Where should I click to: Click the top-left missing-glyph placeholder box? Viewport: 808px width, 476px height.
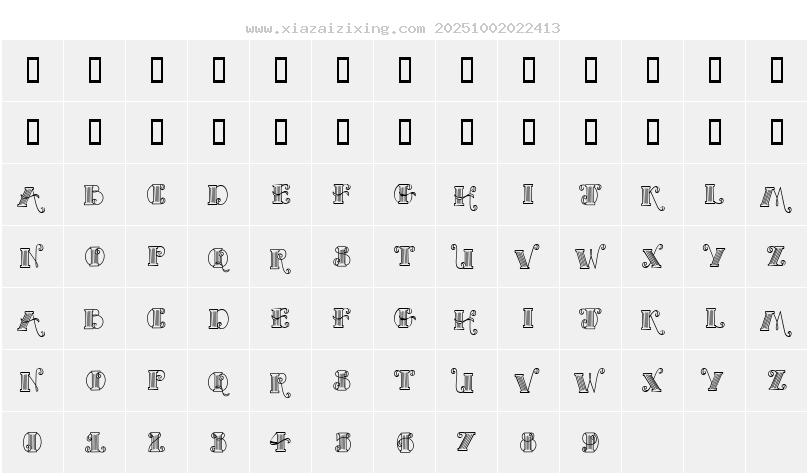[32, 70]
